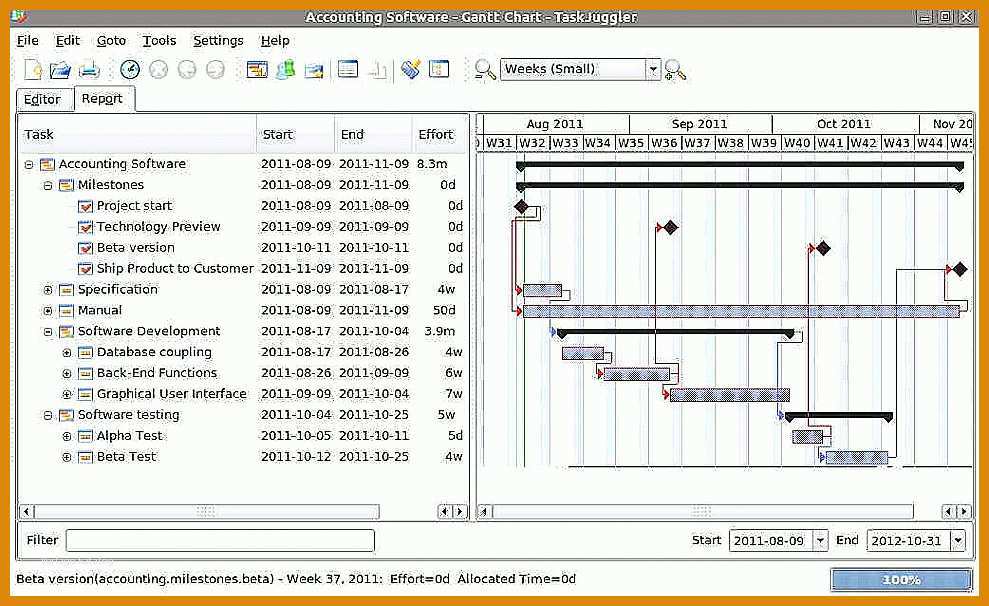This screenshot has height=606, width=989.
Task: Collapse the Accounting Software tree node
Action: point(29,165)
